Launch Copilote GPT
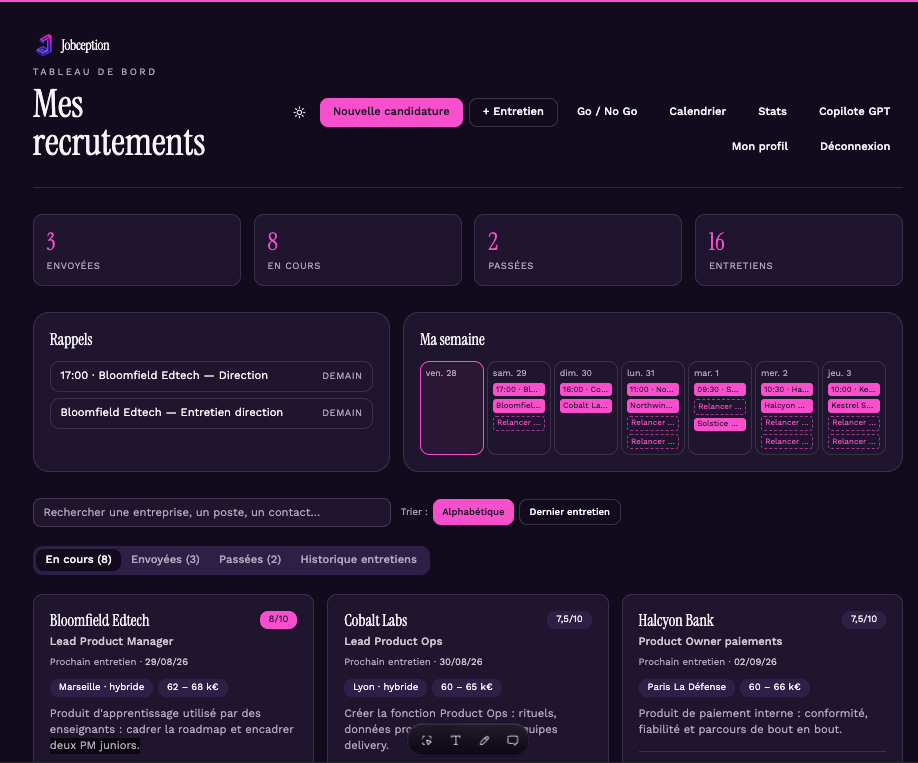 pyautogui.click(x=854, y=112)
